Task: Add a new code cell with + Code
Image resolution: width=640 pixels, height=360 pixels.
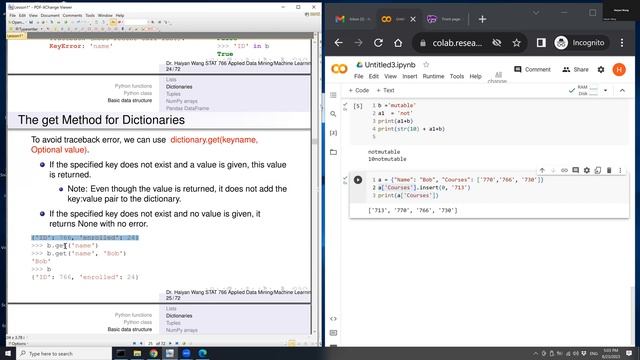Action: 359,90
